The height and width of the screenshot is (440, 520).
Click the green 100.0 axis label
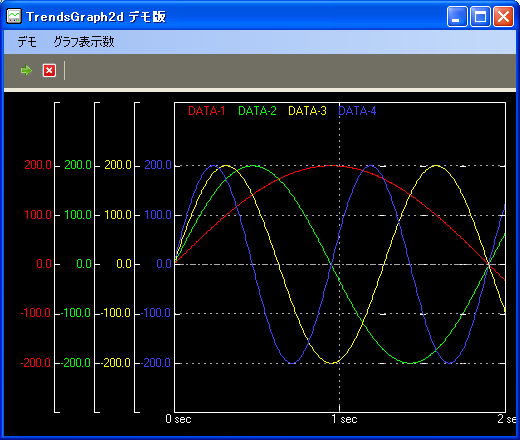tap(78, 215)
